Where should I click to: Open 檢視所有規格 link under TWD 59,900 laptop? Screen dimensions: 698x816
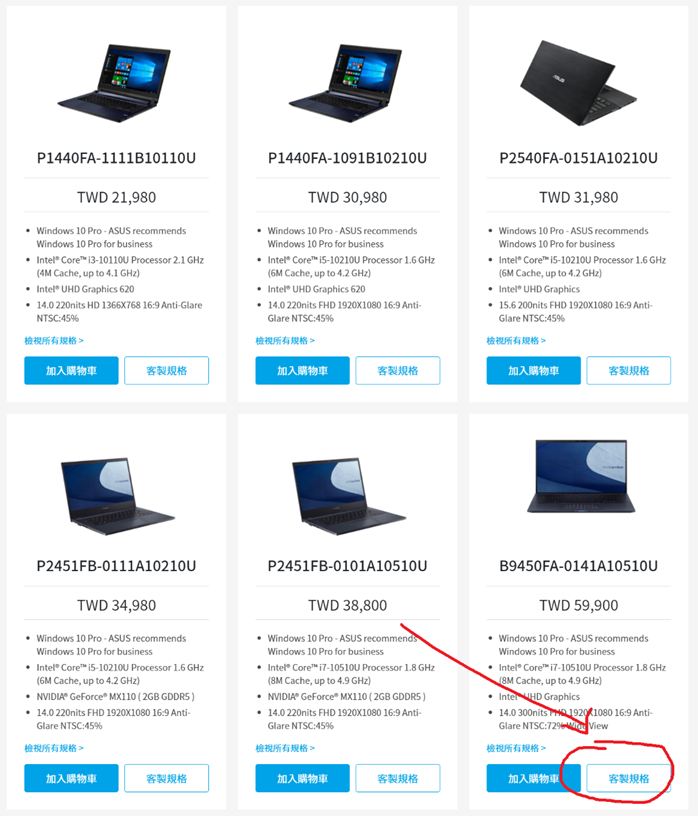pyautogui.click(x=516, y=748)
